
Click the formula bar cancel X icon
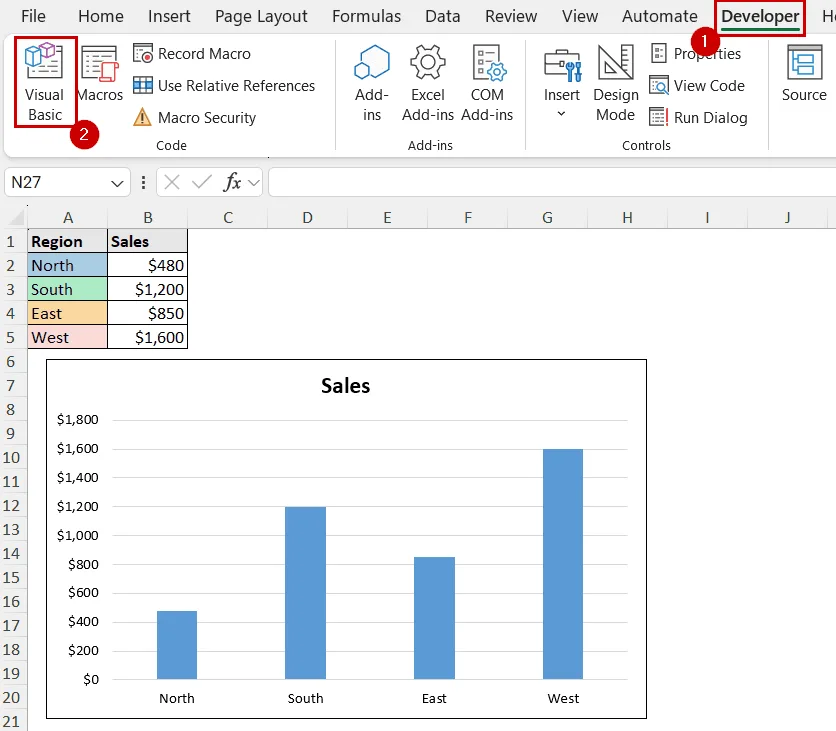pyautogui.click(x=172, y=182)
